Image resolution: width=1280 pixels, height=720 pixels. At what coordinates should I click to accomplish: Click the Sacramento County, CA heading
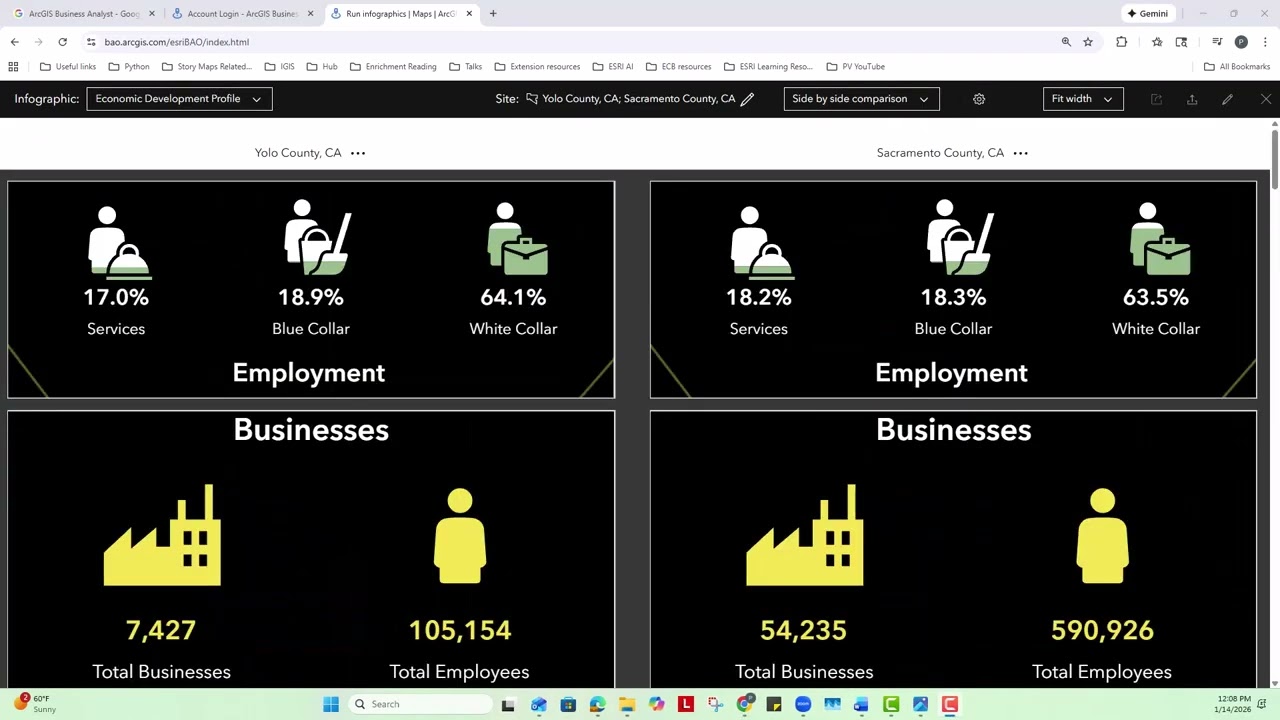pyautogui.click(x=940, y=153)
